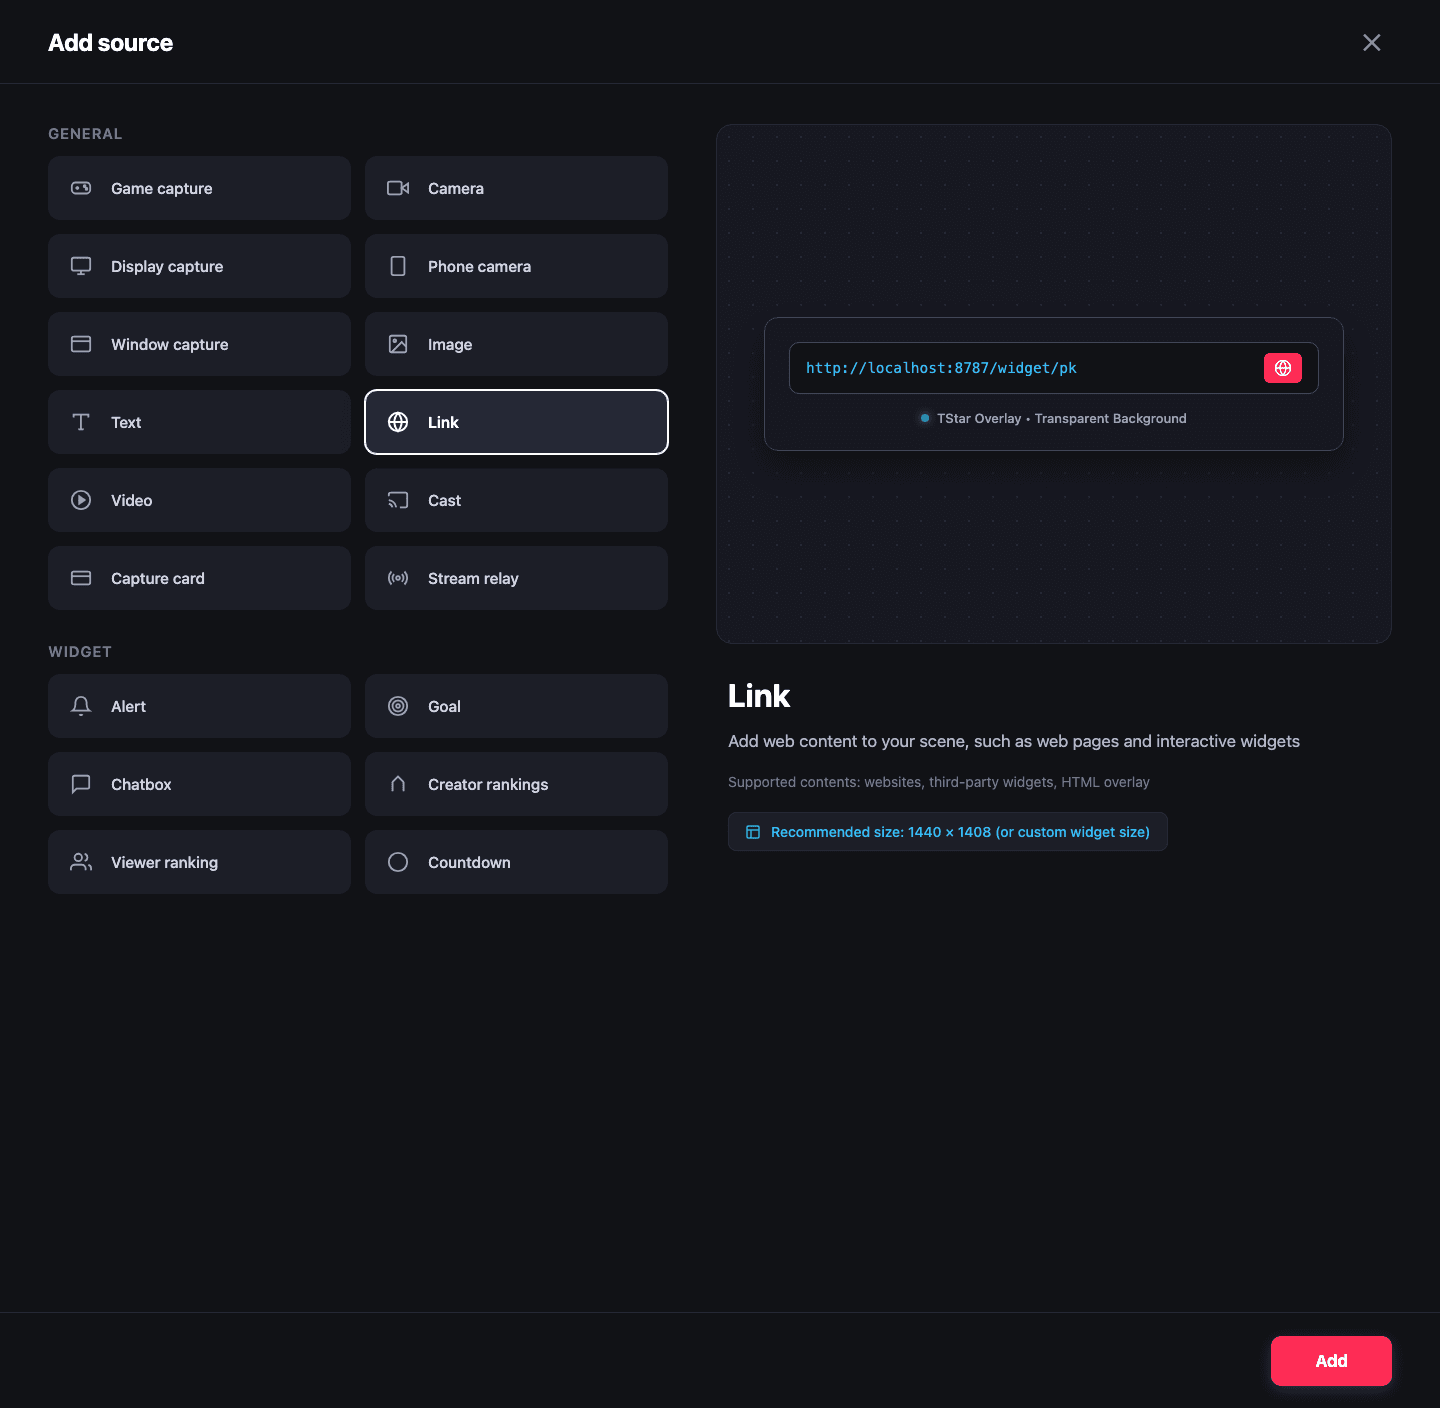Image resolution: width=1440 pixels, height=1408 pixels.
Task: Select the Cast source option
Action: click(x=516, y=500)
